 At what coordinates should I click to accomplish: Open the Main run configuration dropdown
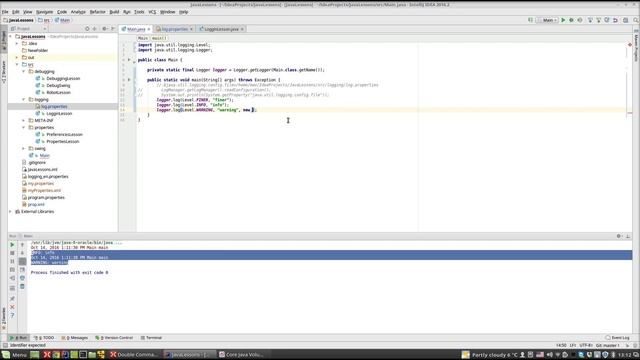547,20
